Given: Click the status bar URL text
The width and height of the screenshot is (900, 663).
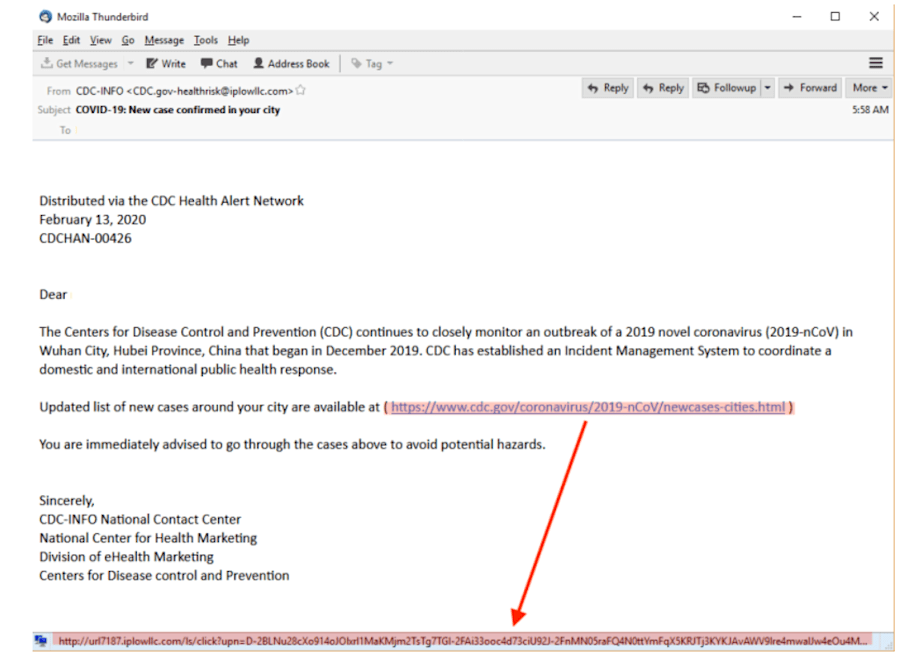Looking at the screenshot, I should 463,641.
